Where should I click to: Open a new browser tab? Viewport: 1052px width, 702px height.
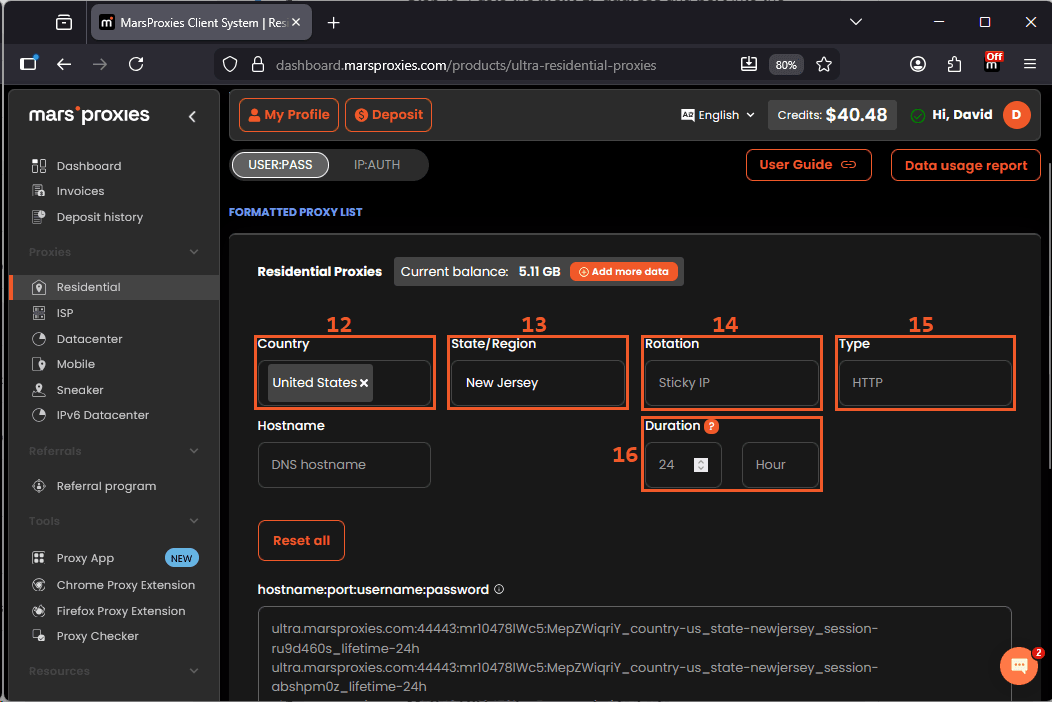coord(333,23)
